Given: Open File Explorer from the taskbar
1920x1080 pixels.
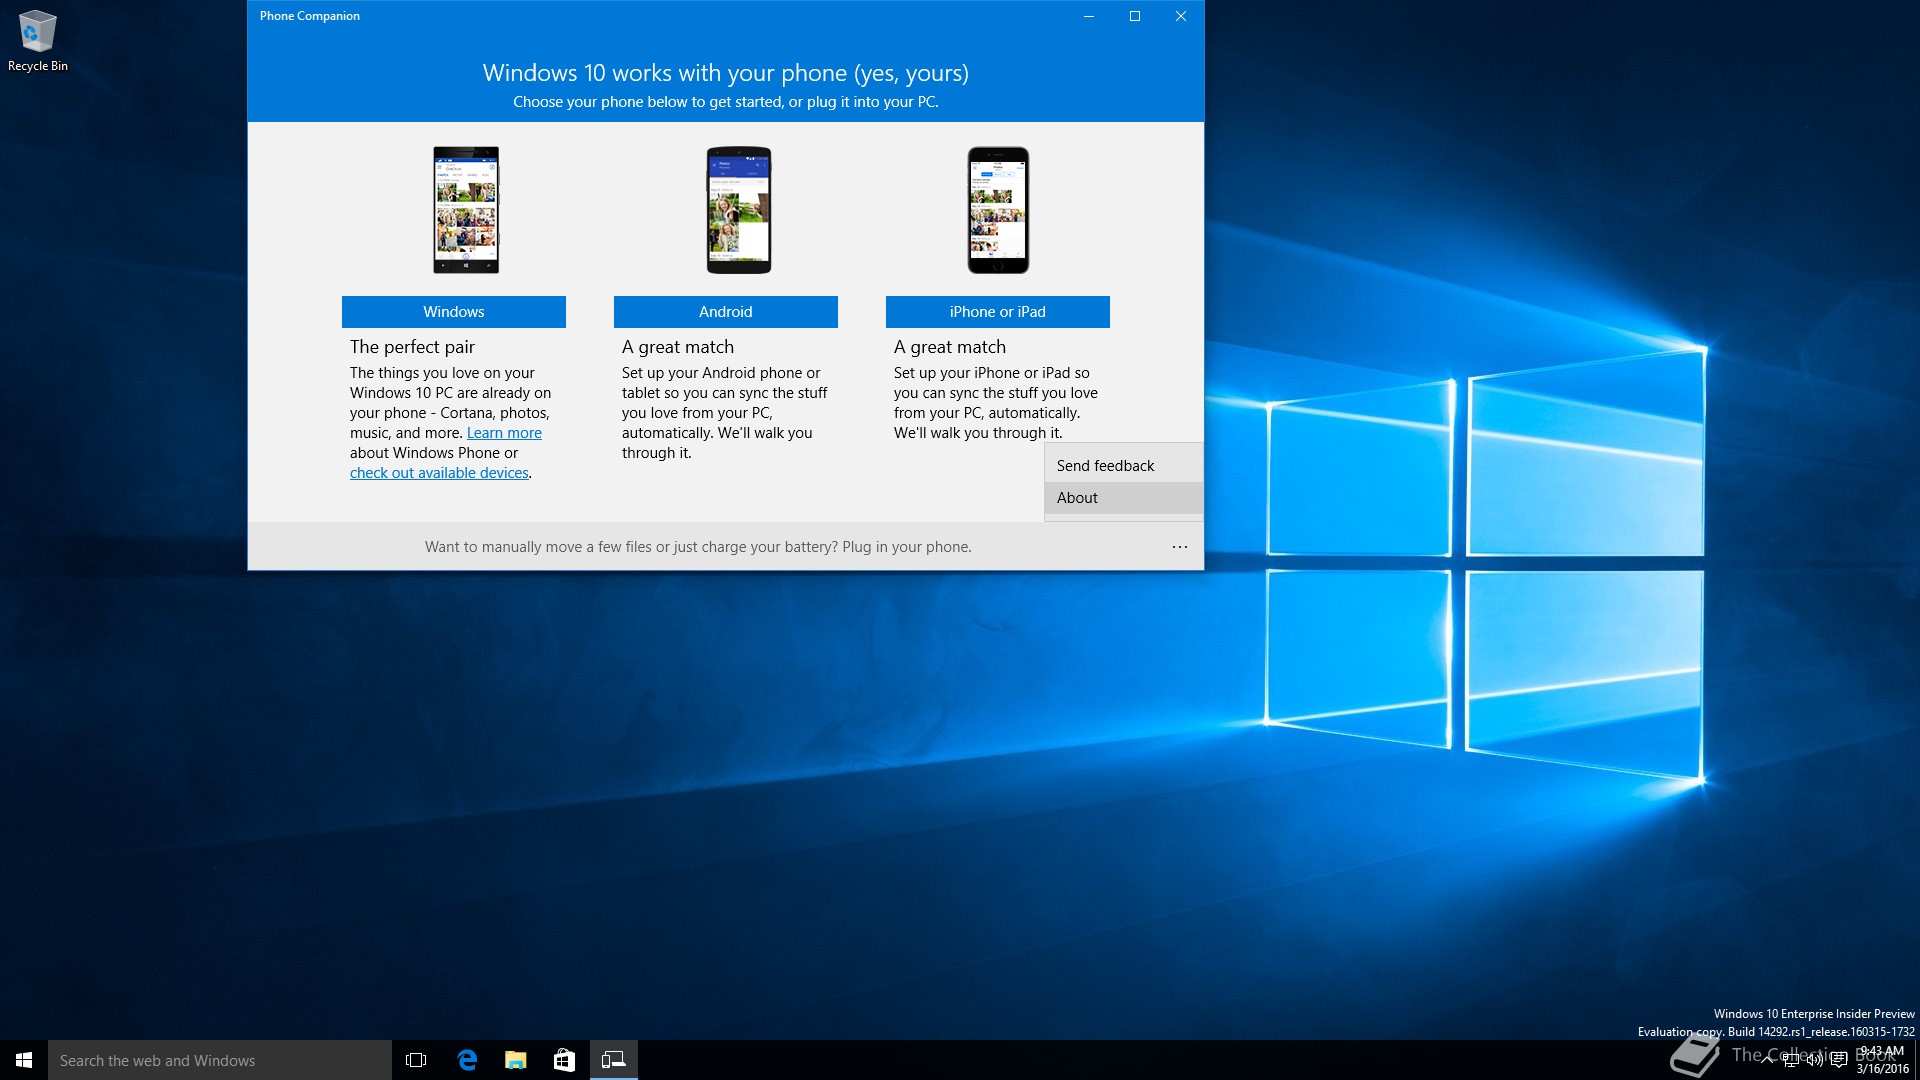Looking at the screenshot, I should pos(515,1060).
